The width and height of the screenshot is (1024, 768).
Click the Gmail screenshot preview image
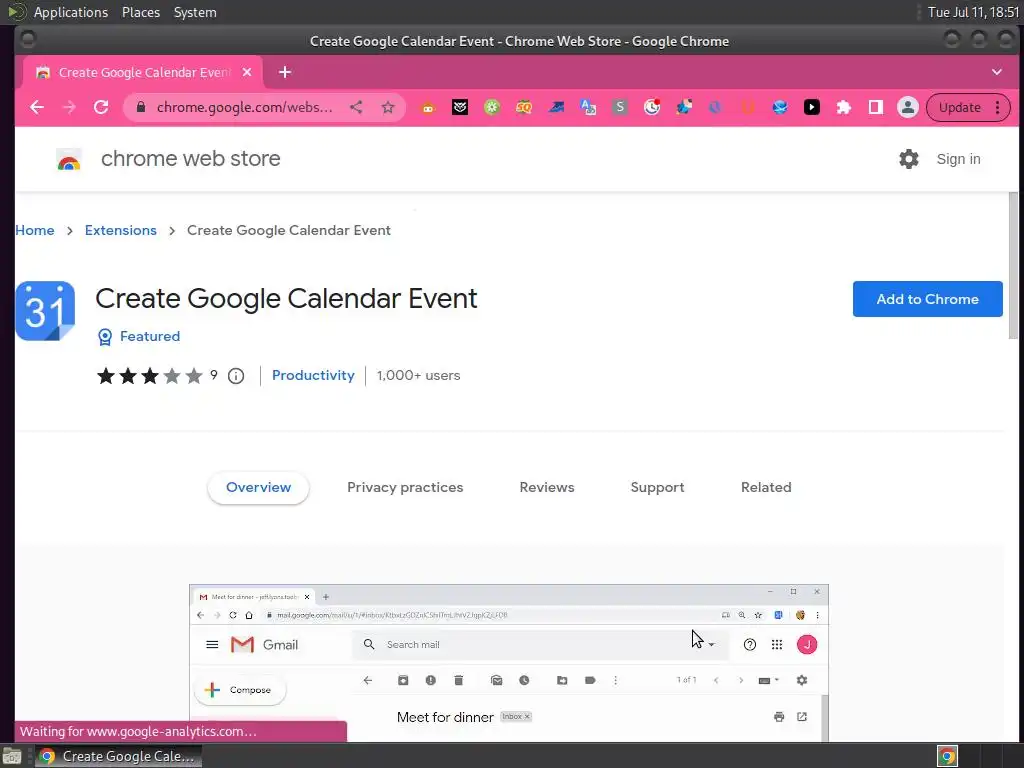point(509,663)
